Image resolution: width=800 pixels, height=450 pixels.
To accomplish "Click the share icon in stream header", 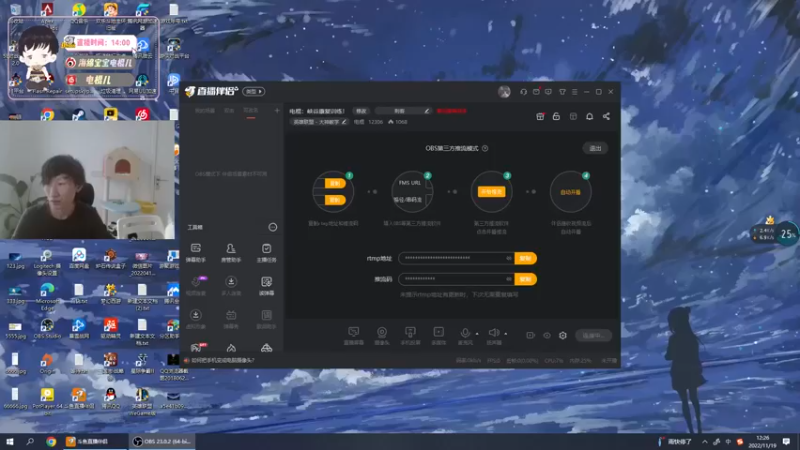I will click(606, 116).
